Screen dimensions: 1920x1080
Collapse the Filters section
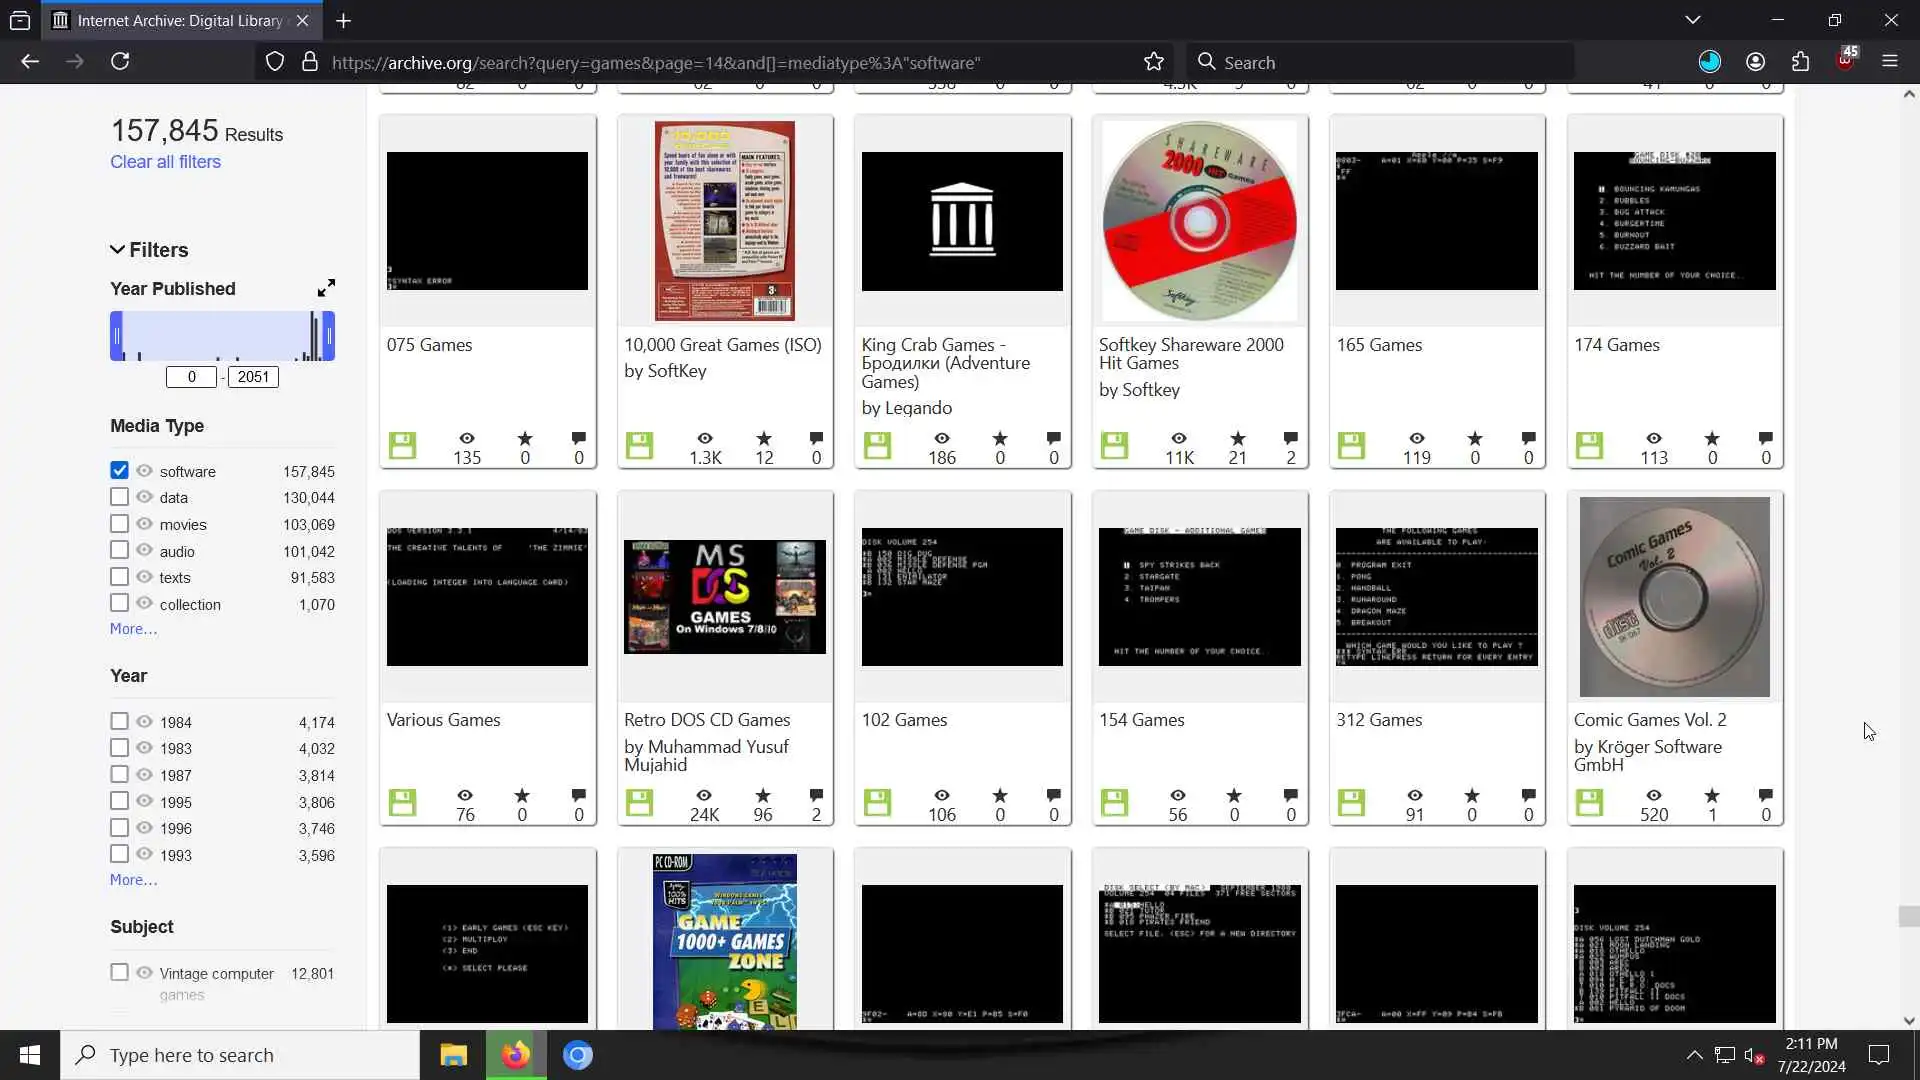coord(118,250)
